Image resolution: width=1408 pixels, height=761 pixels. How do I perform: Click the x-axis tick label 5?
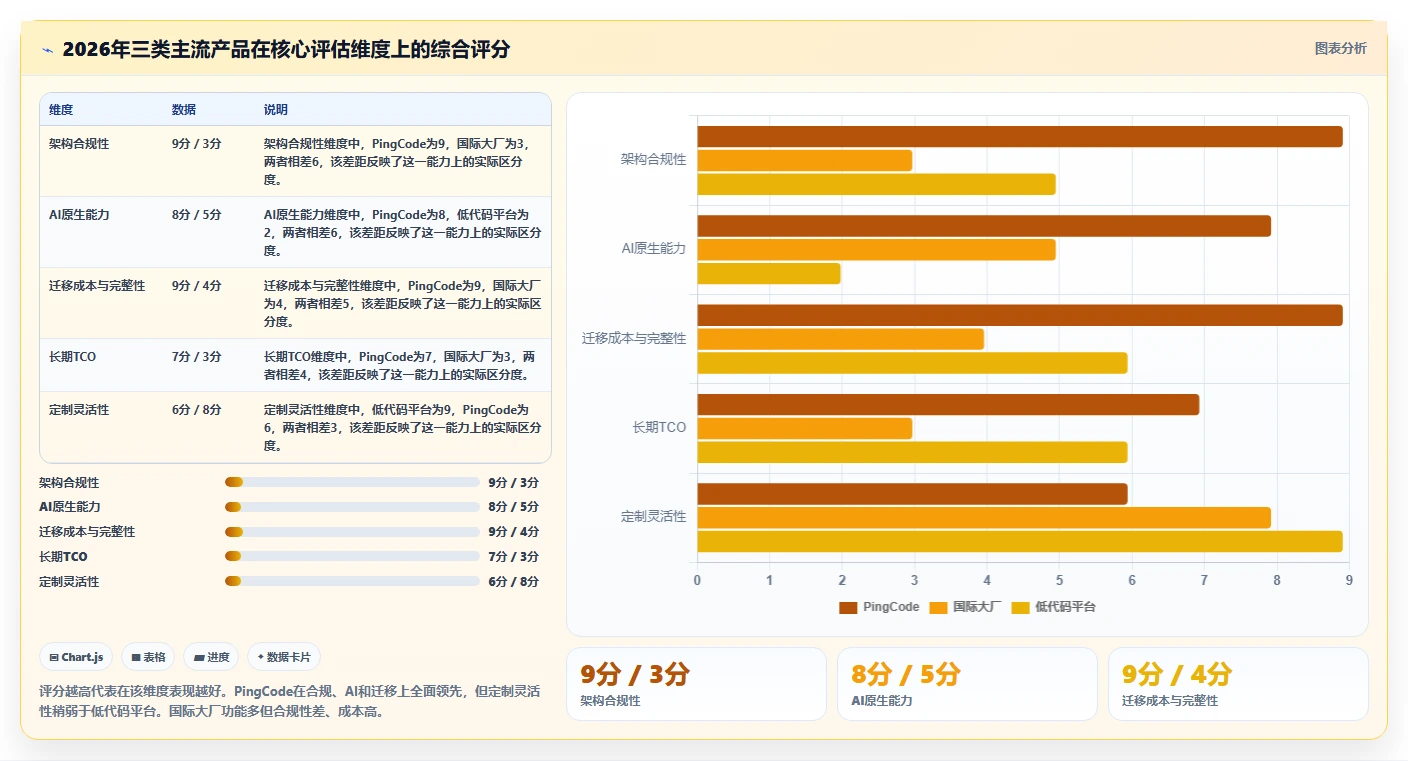click(1059, 581)
